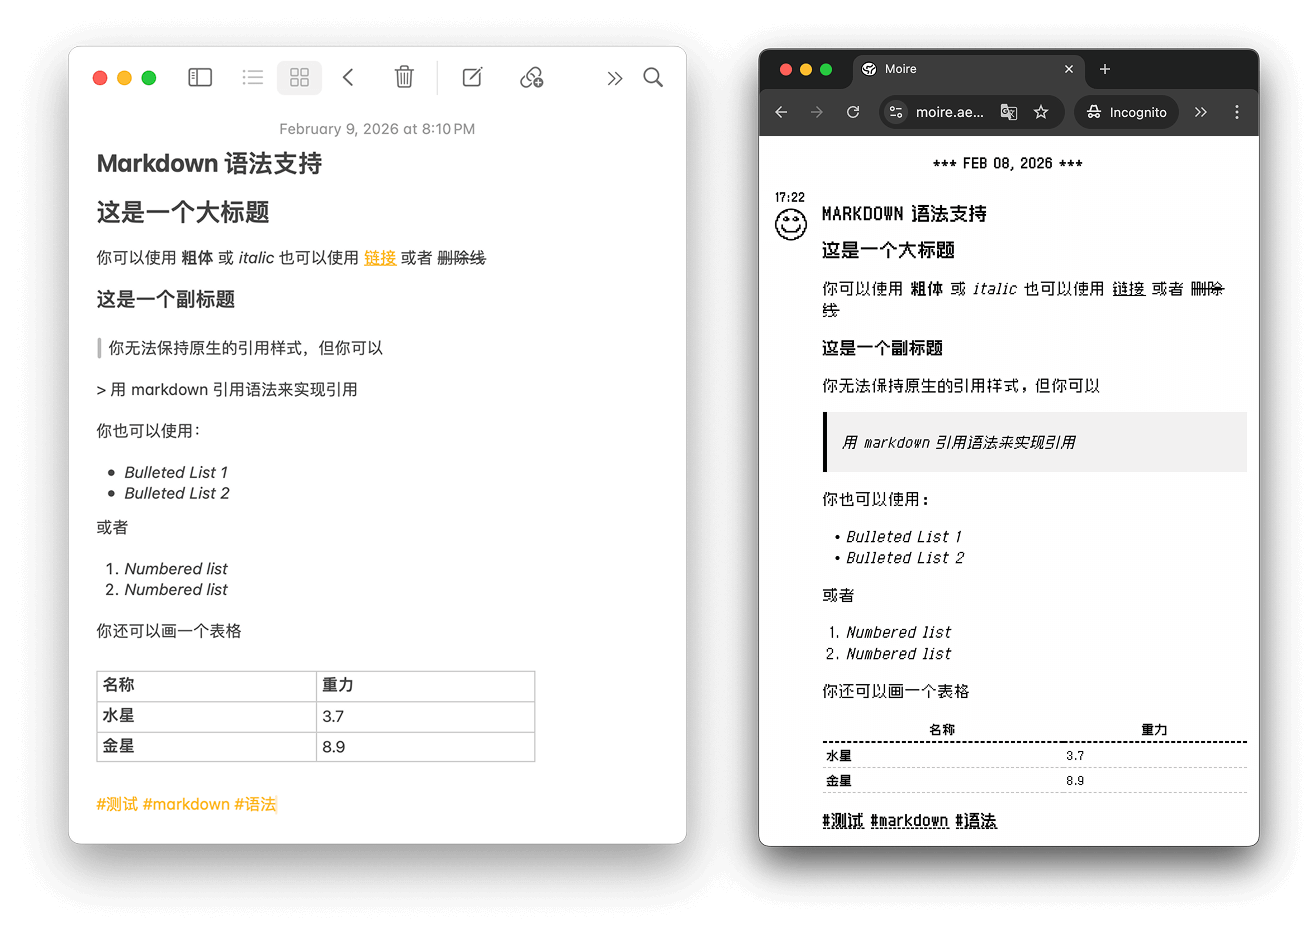
Task: Open Chrome three-dot menu
Action: (x=1237, y=112)
